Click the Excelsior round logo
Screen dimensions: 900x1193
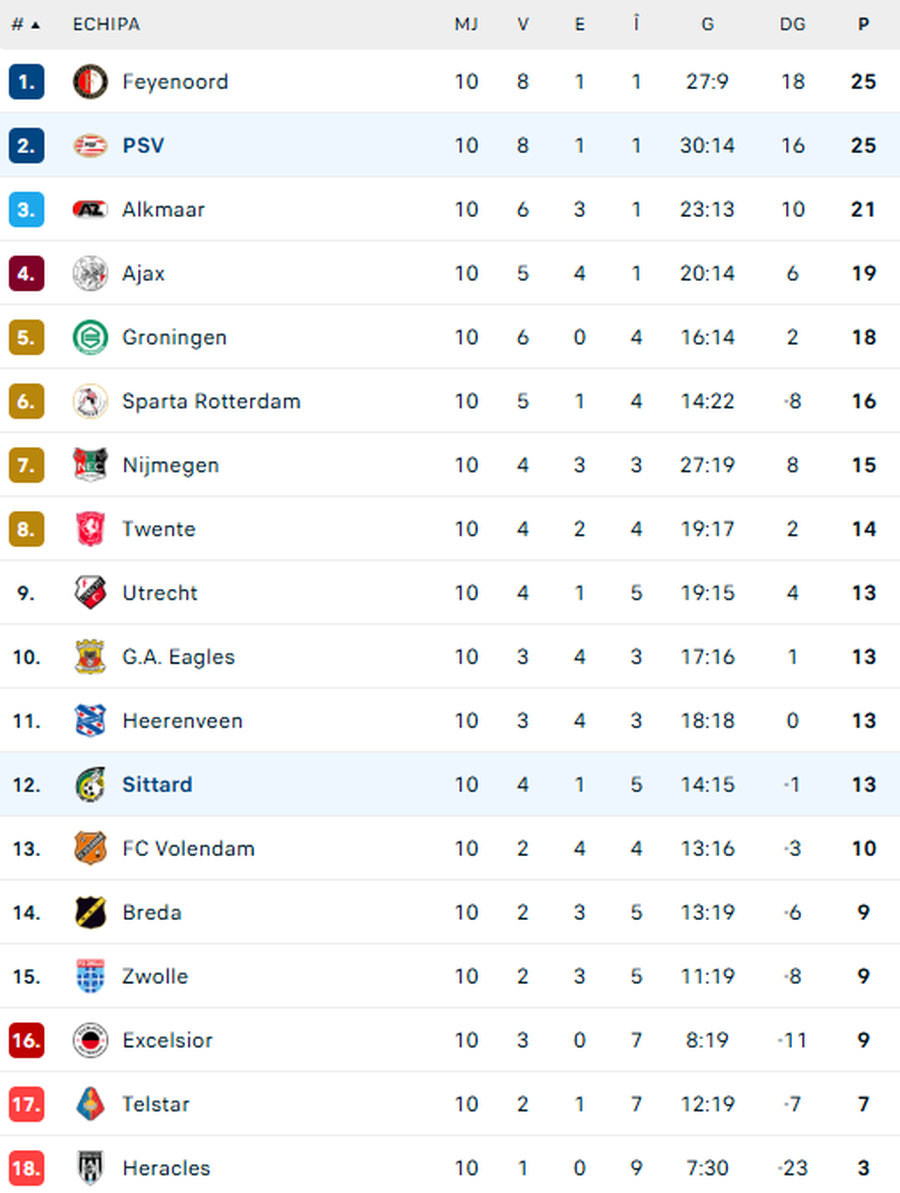click(x=90, y=1041)
